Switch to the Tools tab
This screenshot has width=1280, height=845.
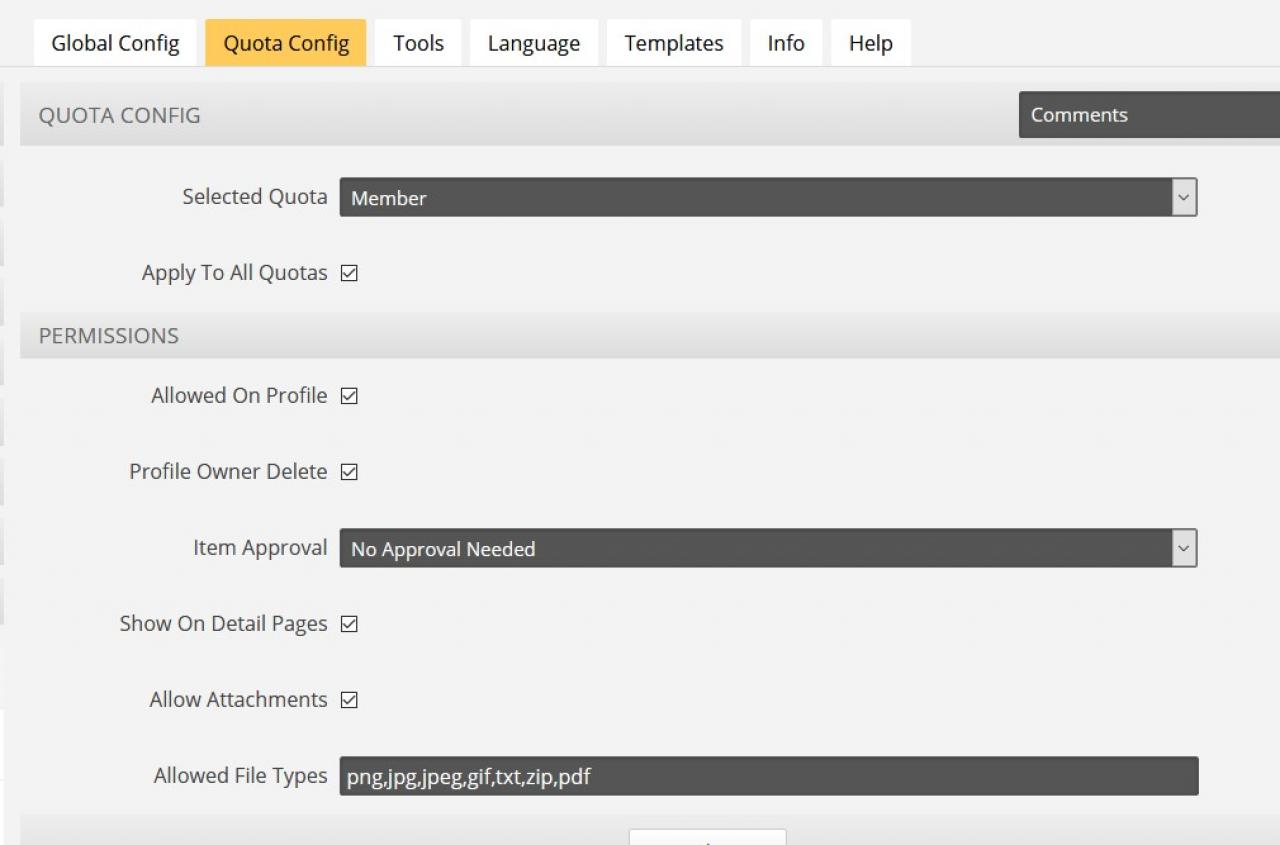click(418, 43)
